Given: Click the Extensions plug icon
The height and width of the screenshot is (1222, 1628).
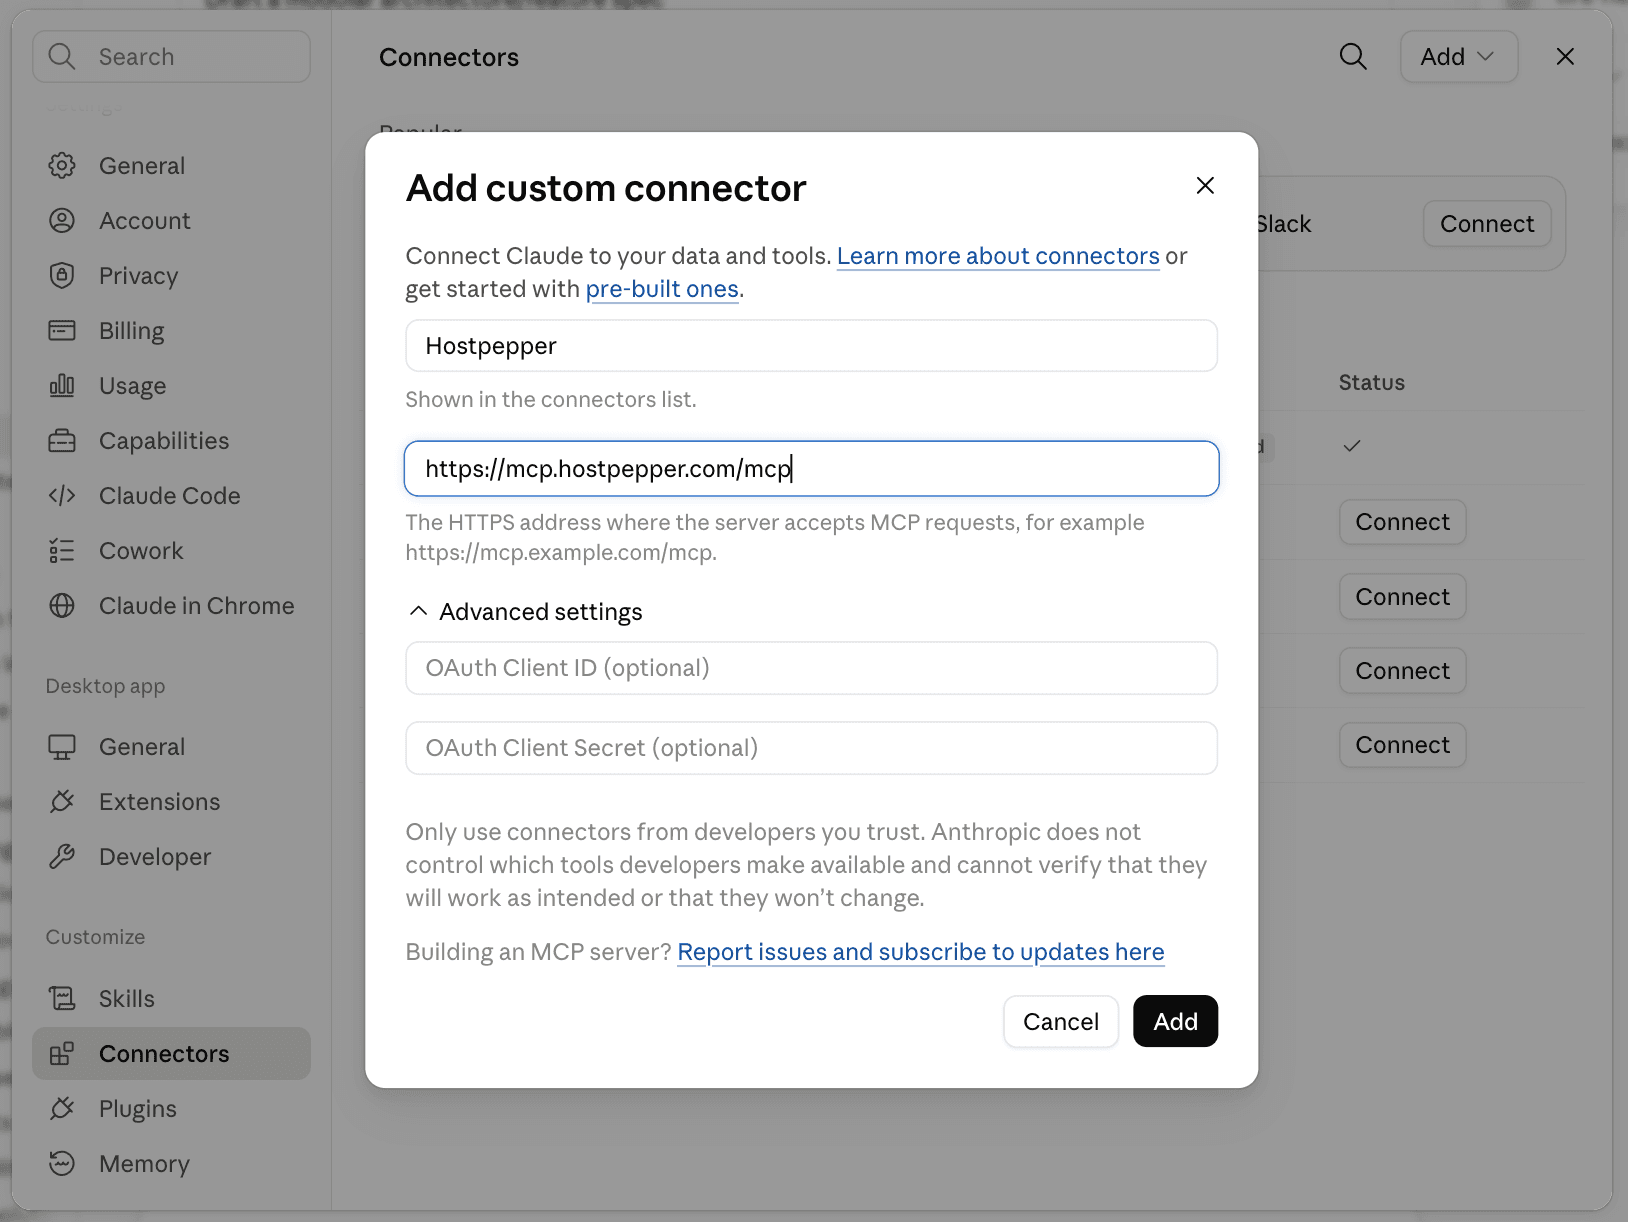Looking at the screenshot, I should click(x=62, y=802).
